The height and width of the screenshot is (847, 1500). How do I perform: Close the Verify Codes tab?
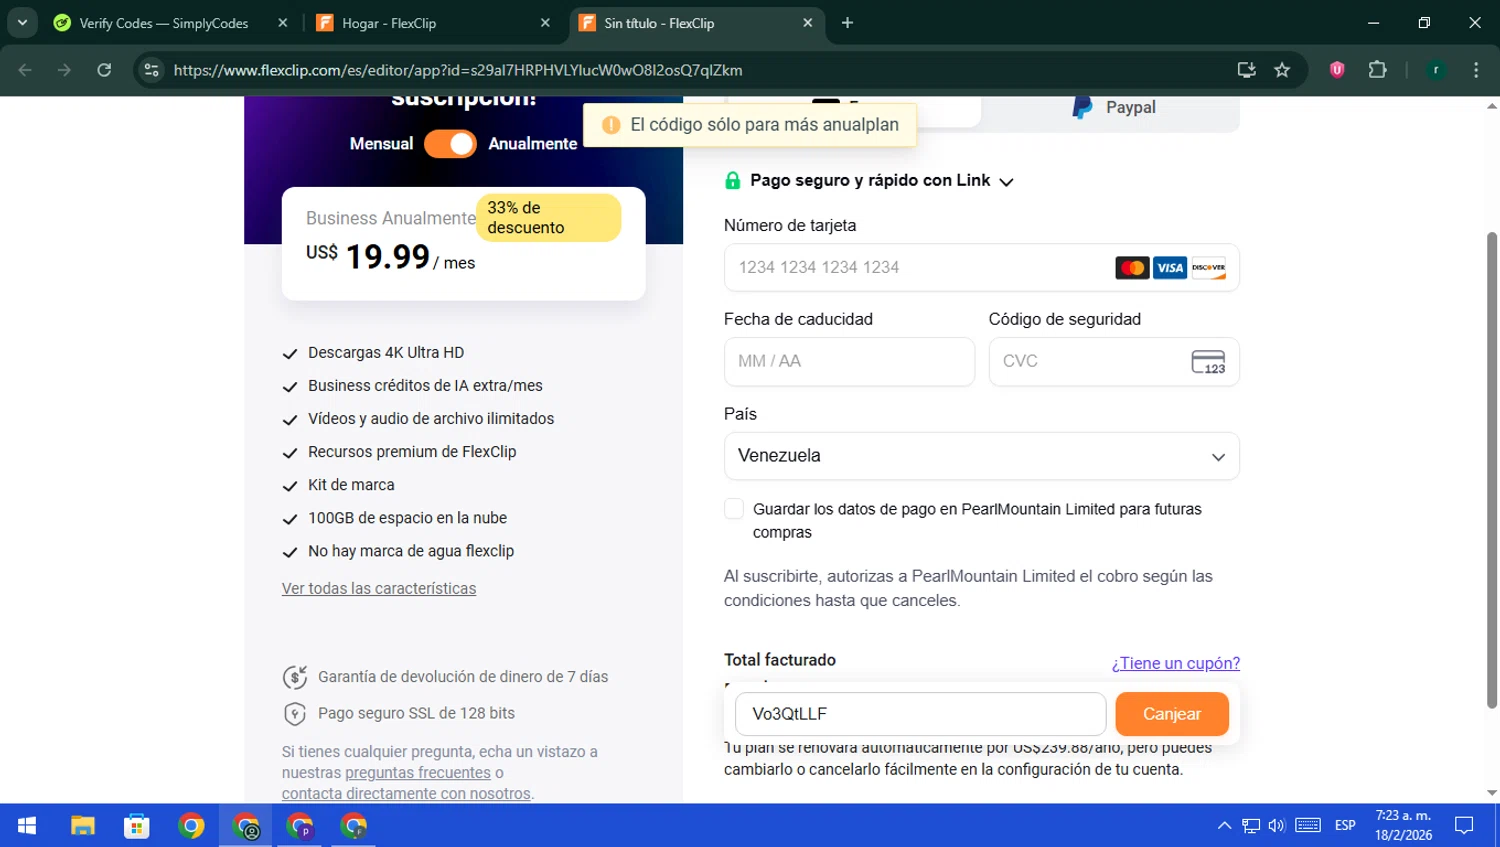tap(283, 23)
